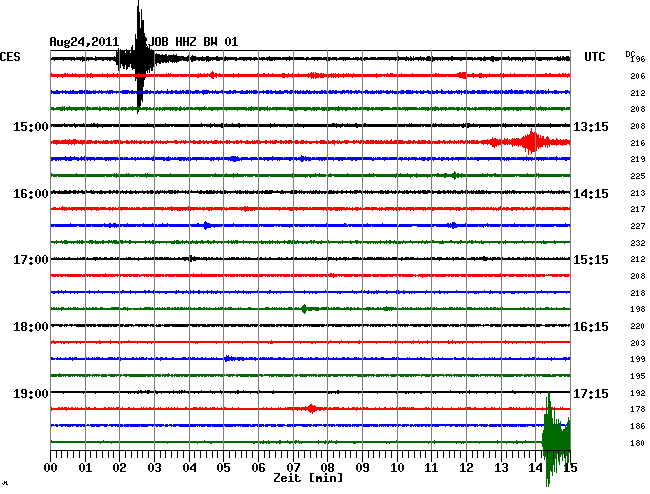Click the red event swelling near minute 14

pyautogui.click(x=530, y=142)
